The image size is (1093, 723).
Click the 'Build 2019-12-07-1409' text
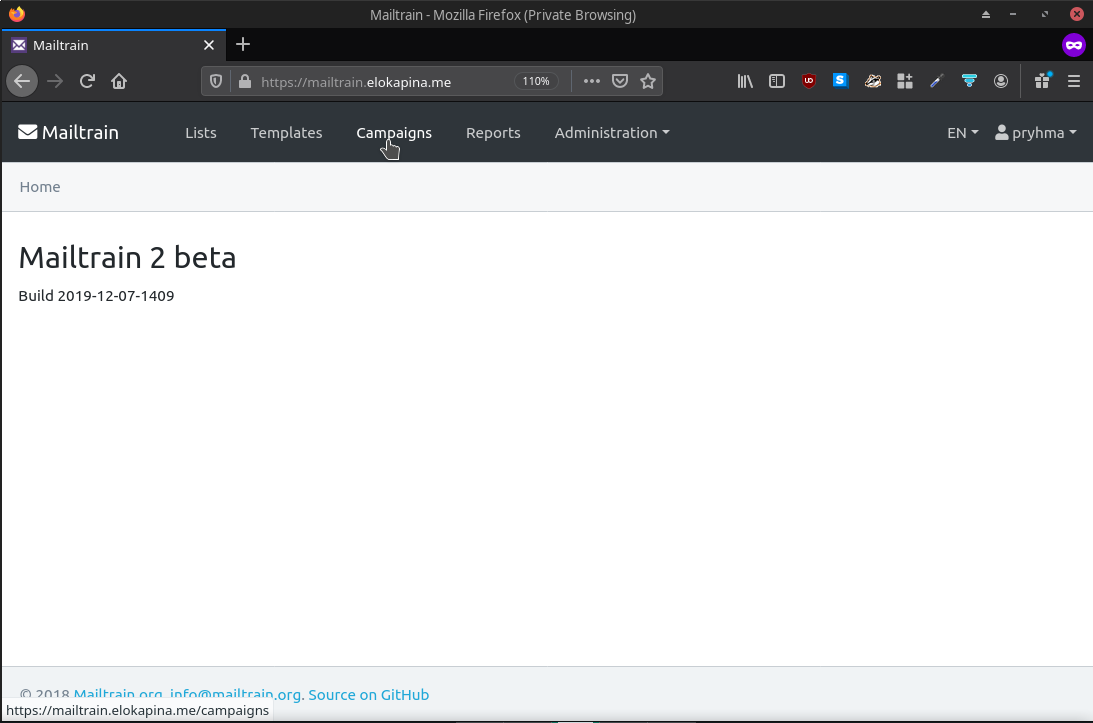point(96,296)
